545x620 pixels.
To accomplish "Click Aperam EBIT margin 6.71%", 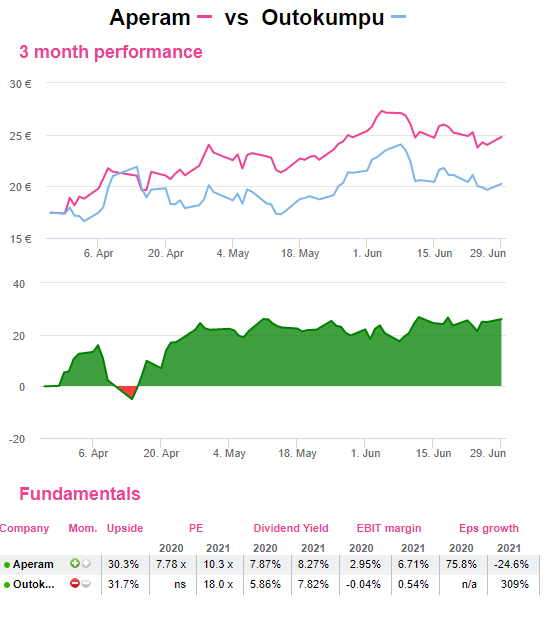I will [x=413, y=564].
